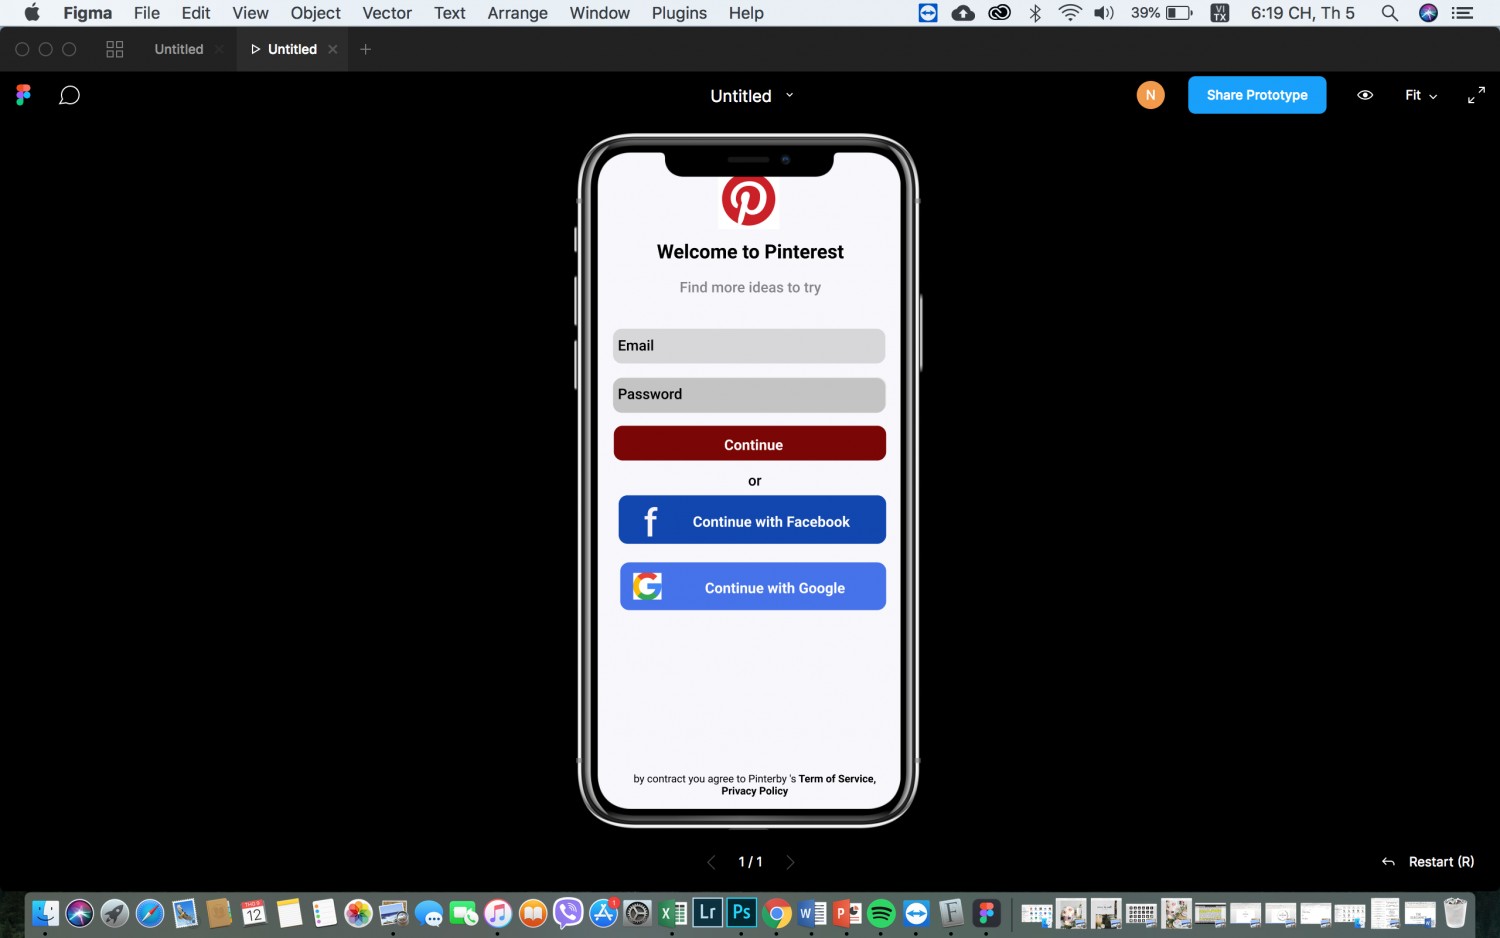The width and height of the screenshot is (1500, 938).
Task: Add a new tab with plus icon
Action: pyautogui.click(x=366, y=49)
